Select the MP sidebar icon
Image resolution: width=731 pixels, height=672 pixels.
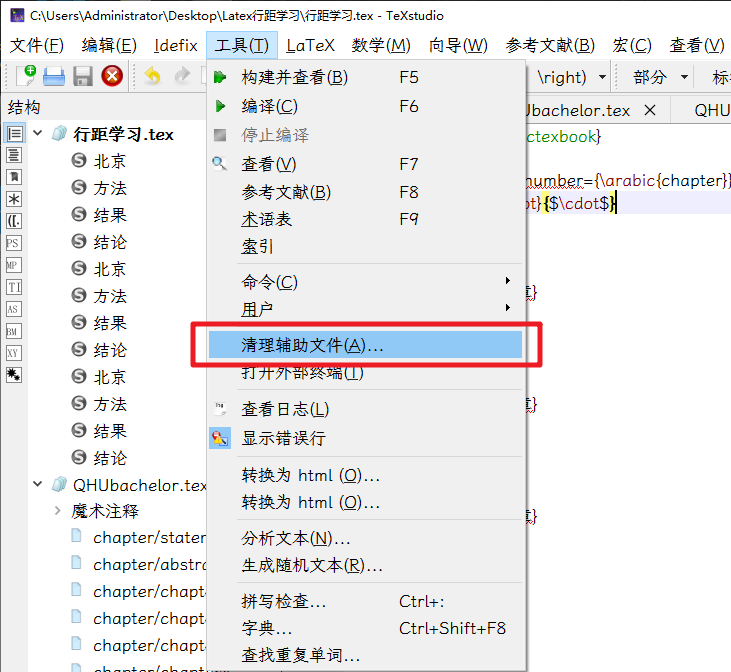tap(14, 265)
